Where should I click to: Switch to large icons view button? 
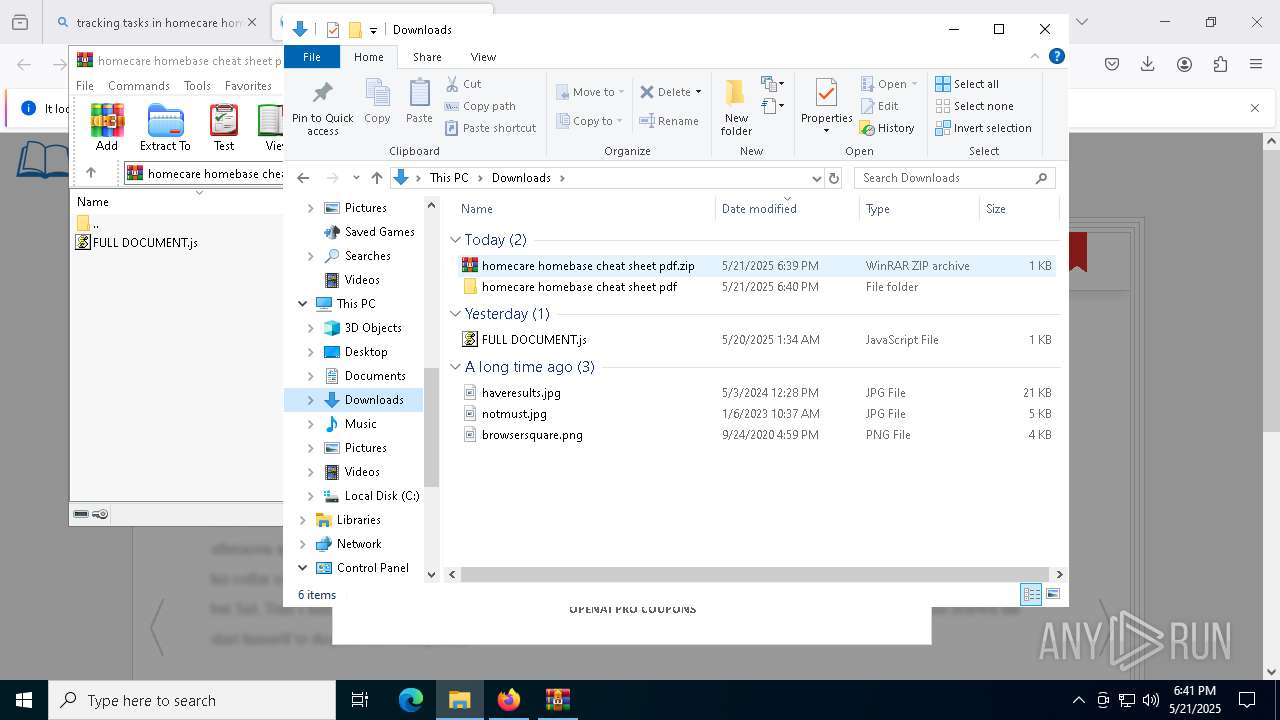click(x=1052, y=594)
